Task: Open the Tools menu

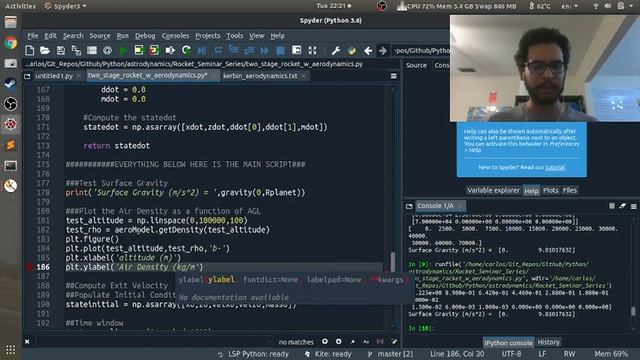Action: [x=235, y=36]
